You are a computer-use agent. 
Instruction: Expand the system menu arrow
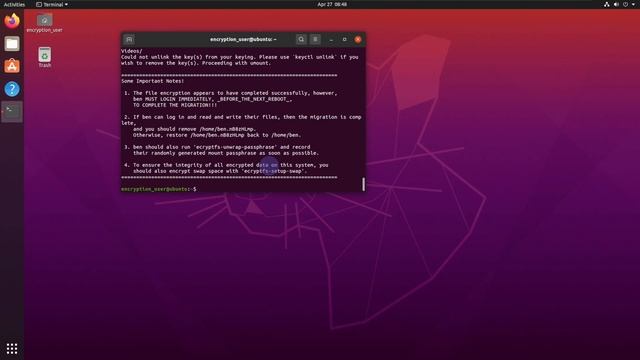coord(633,4)
